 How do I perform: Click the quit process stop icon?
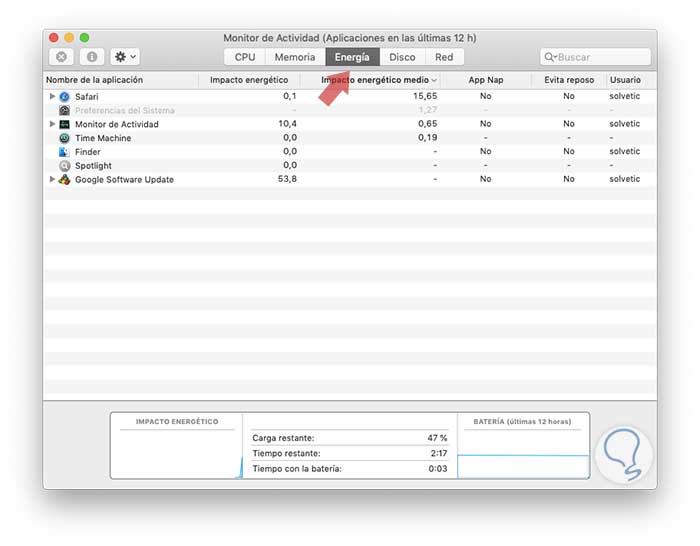pyautogui.click(x=61, y=57)
